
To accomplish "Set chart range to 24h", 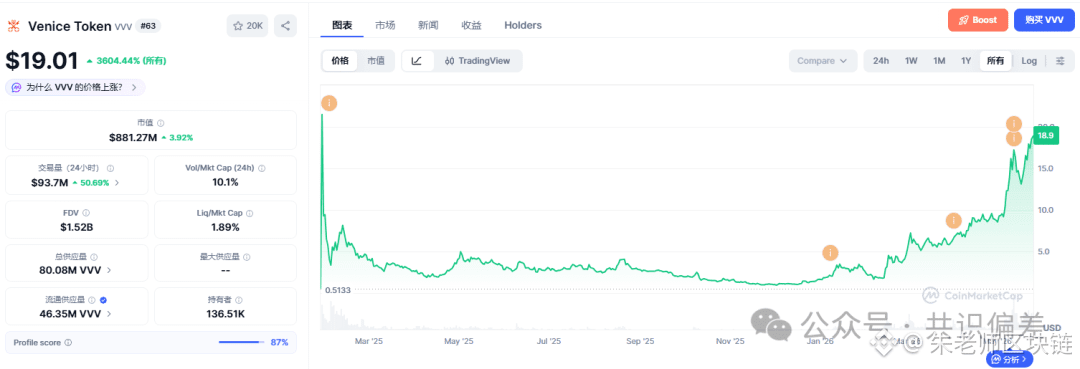I will [881, 61].
